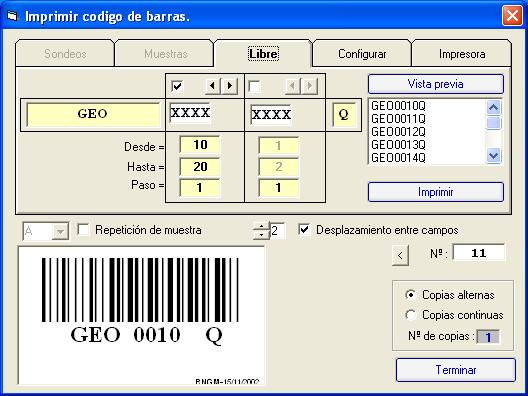Open the Configurar tab
This screenshot has width=528, height=396.
(362, 54)
